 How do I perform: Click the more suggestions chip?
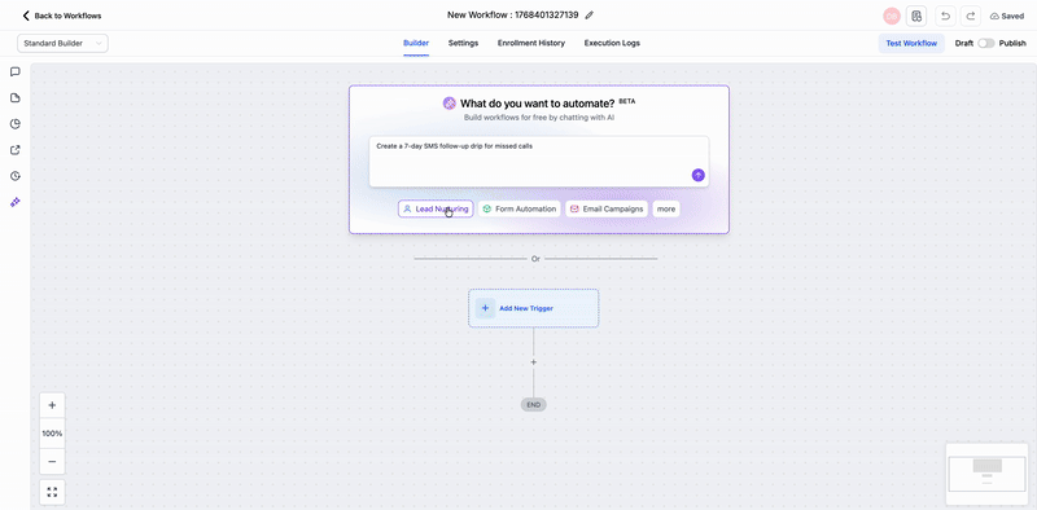point(666,209)
